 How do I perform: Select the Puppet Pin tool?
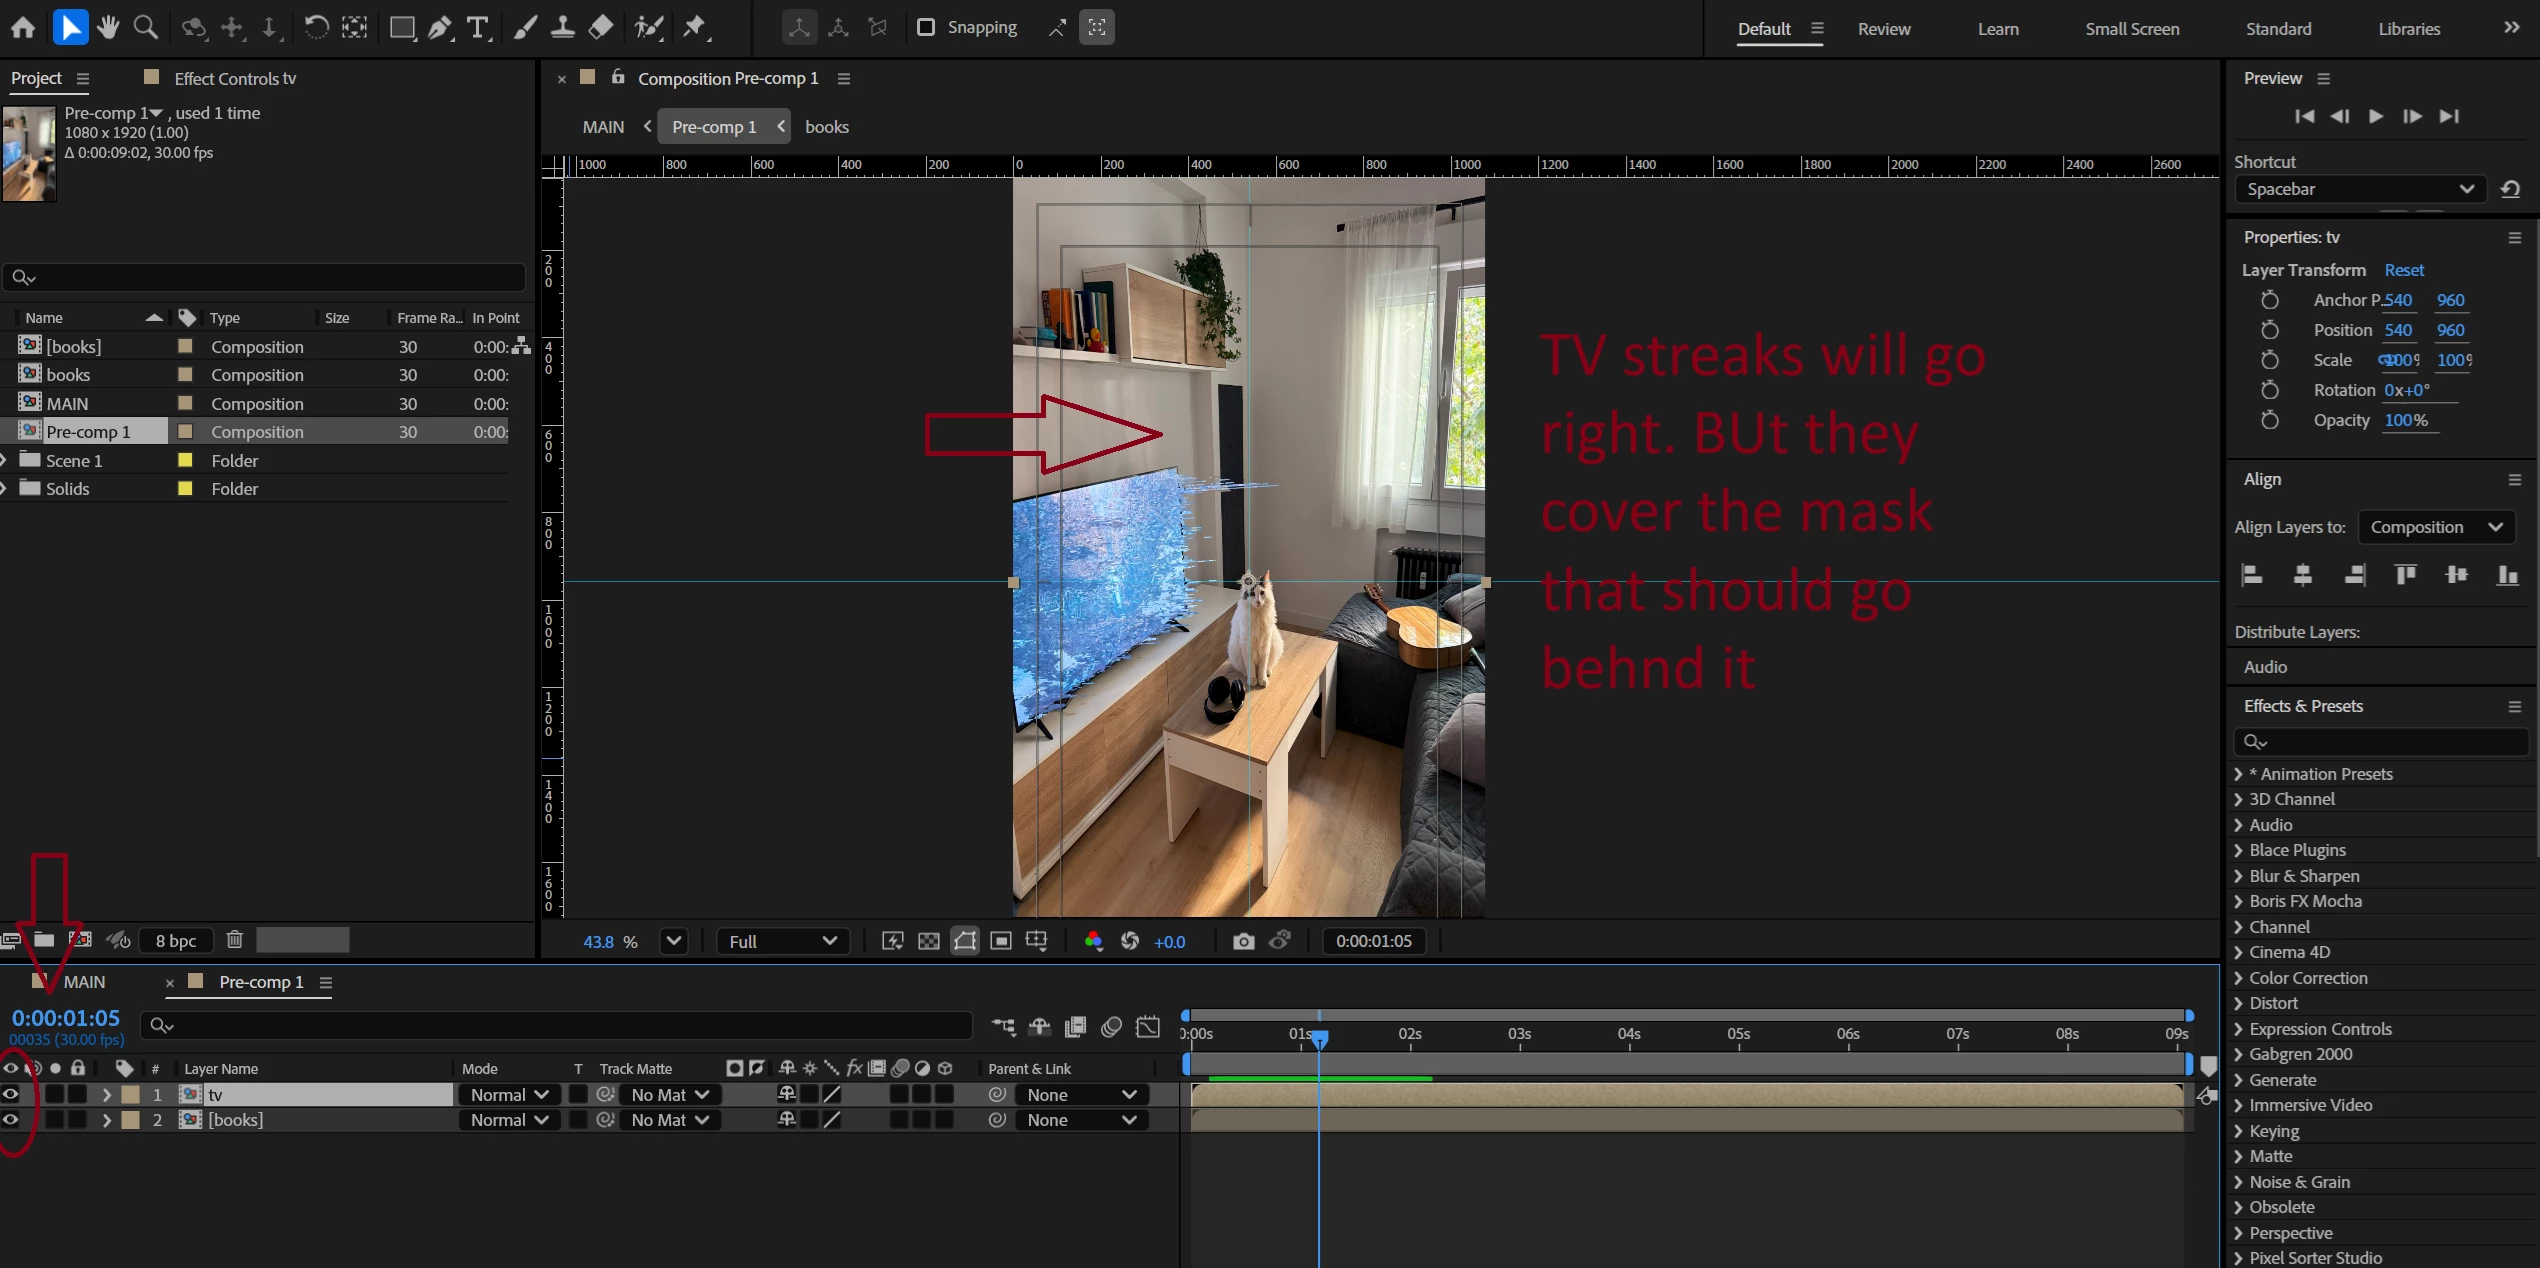(x=694, y=27)
